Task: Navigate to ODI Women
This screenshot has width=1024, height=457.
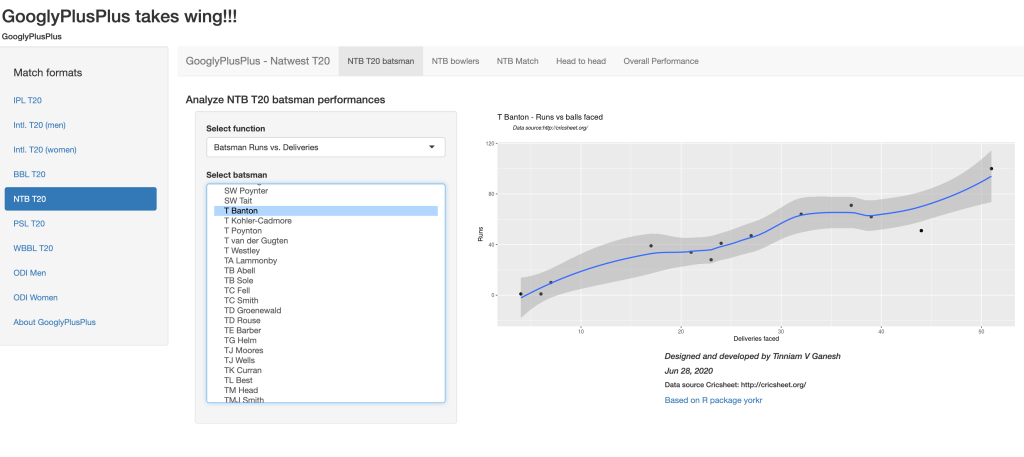Action: pyautogui.click(x=36, y=297)
